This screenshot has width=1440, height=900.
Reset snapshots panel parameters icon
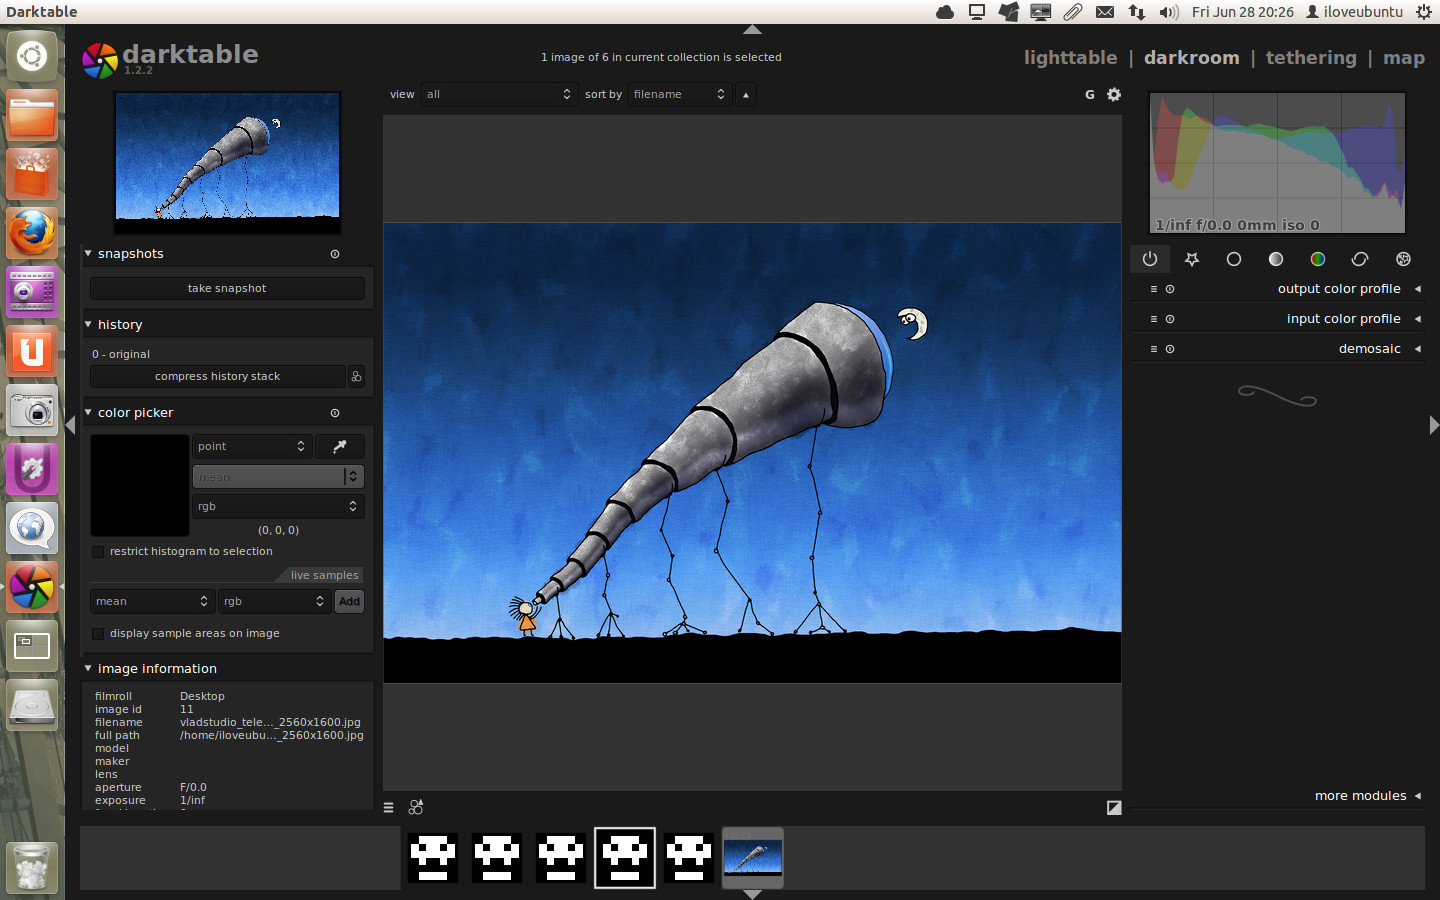[x=335, y=254]
